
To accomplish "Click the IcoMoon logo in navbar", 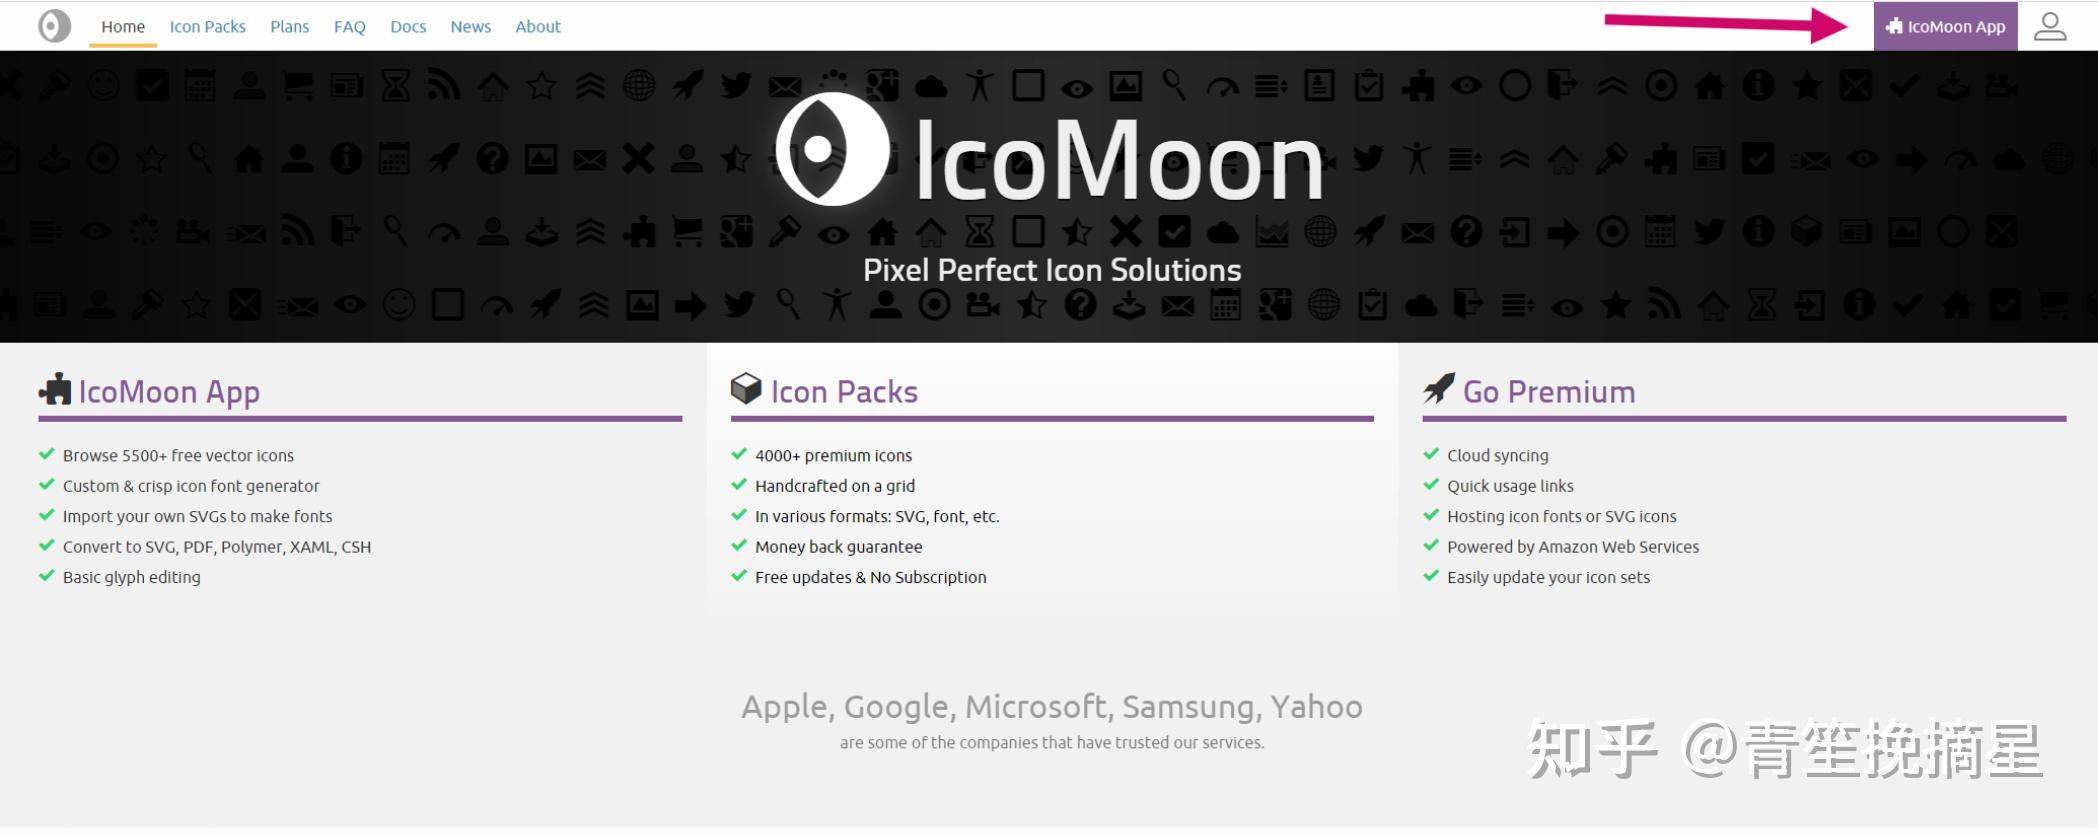I will [55, 26].
